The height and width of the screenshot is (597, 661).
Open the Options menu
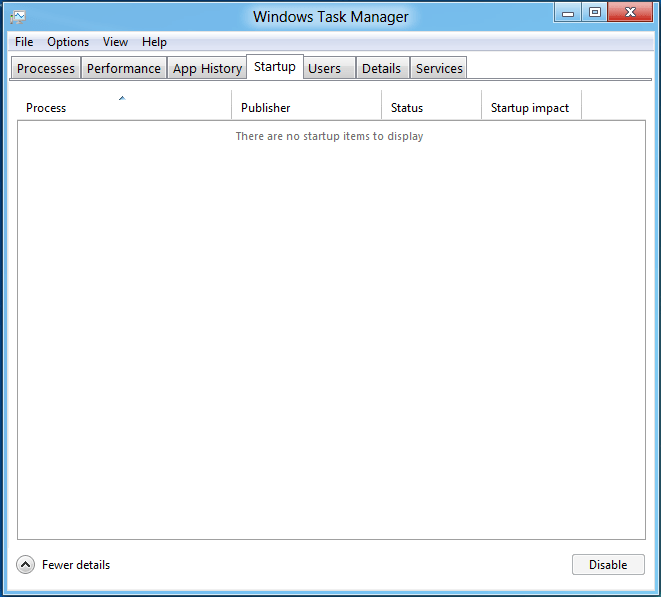tap(68, 42)
